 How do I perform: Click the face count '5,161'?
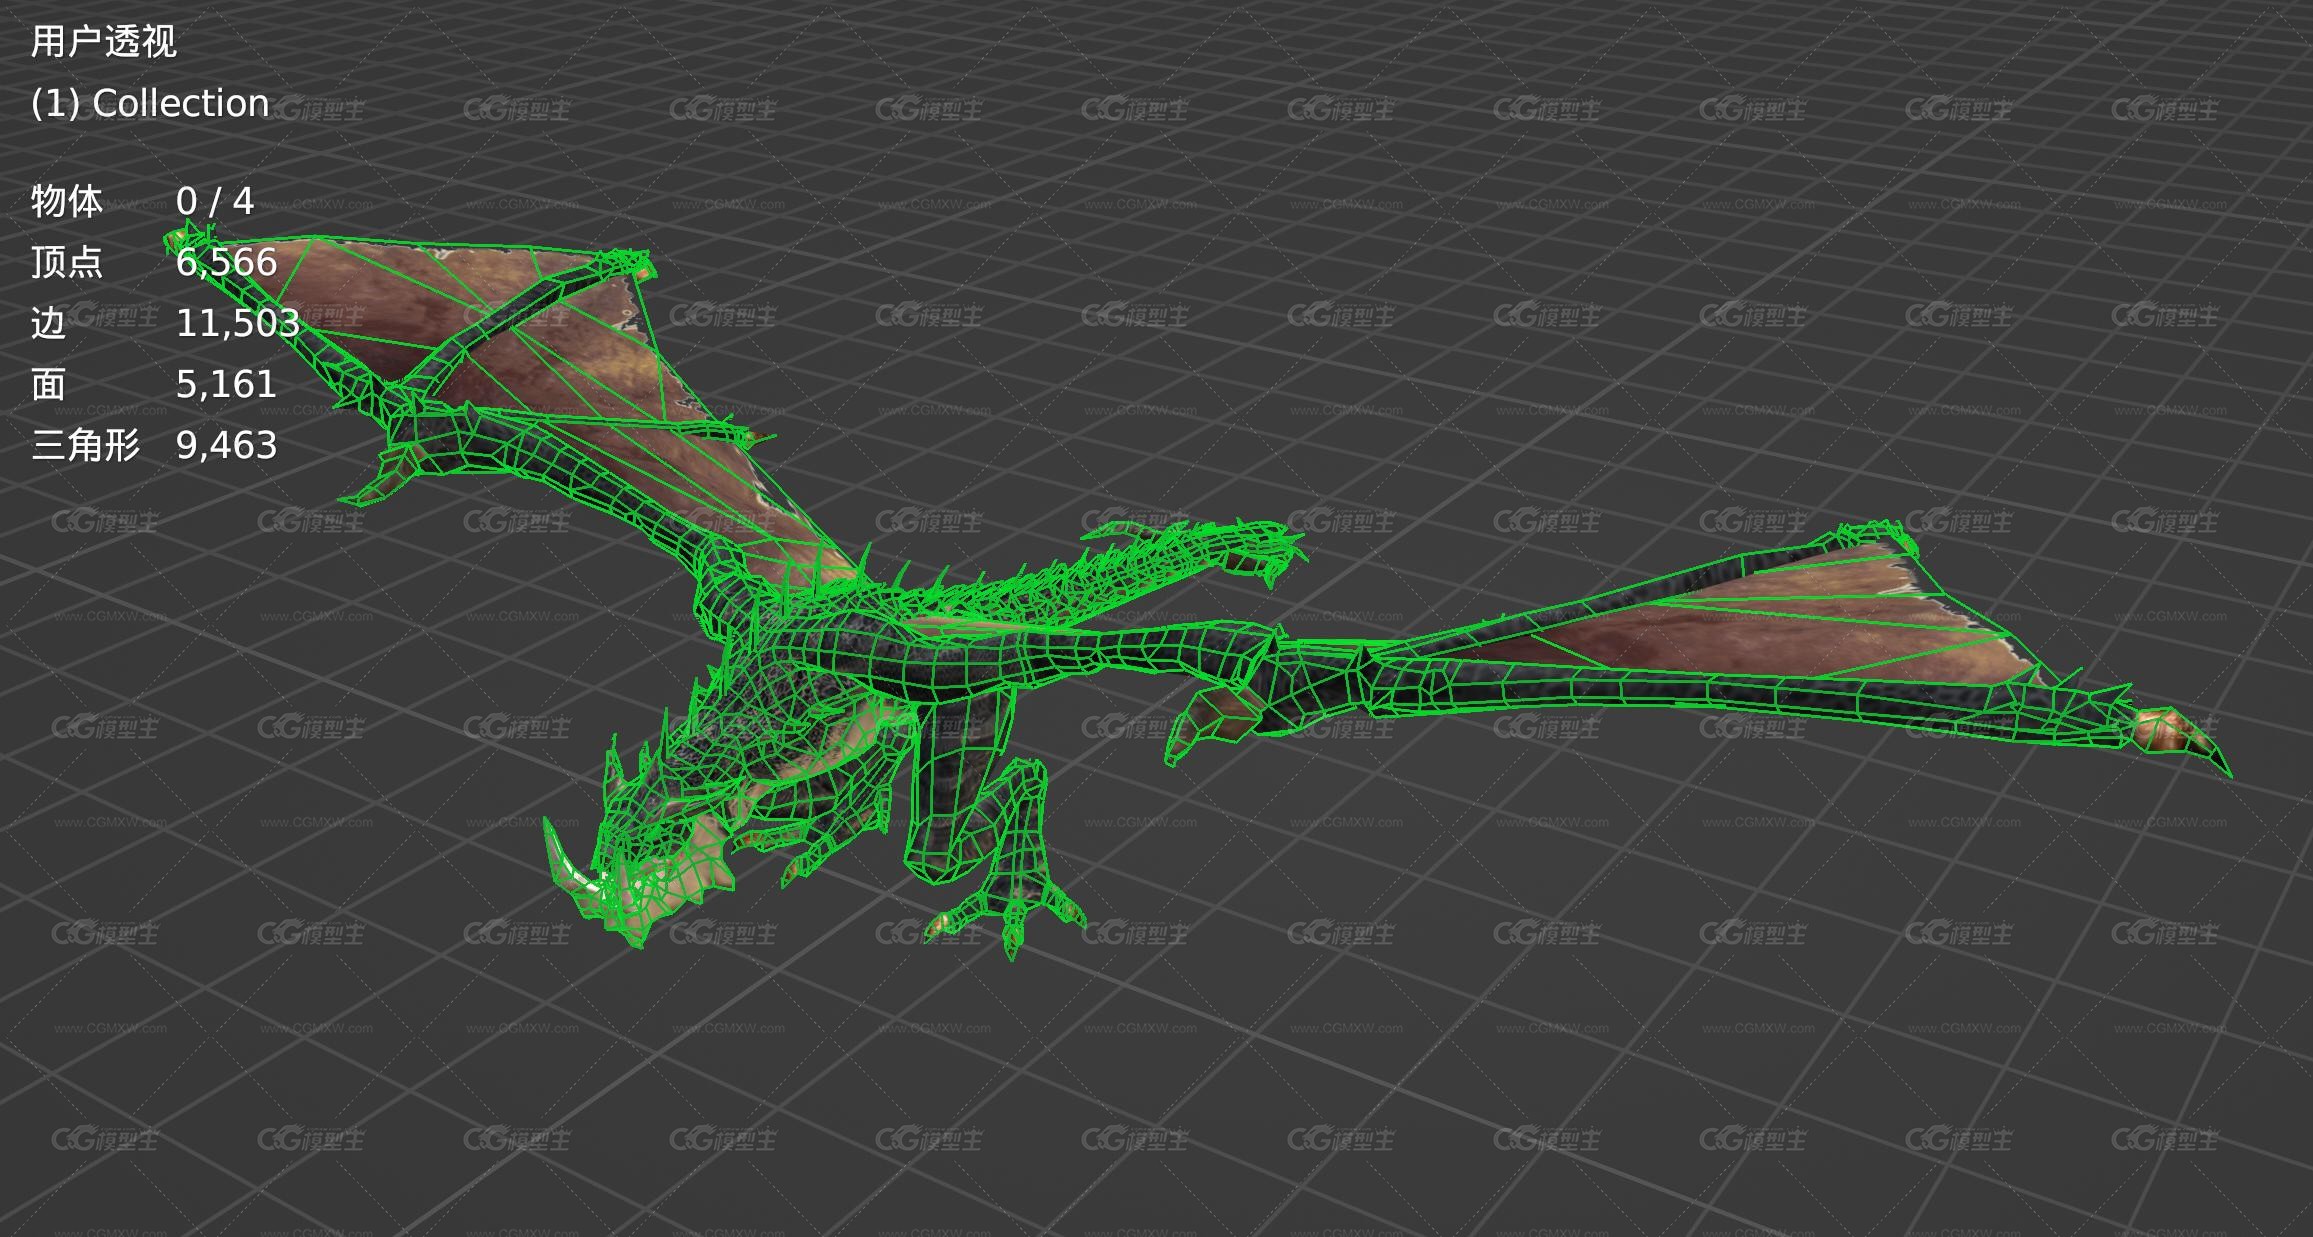coord(226,384)
